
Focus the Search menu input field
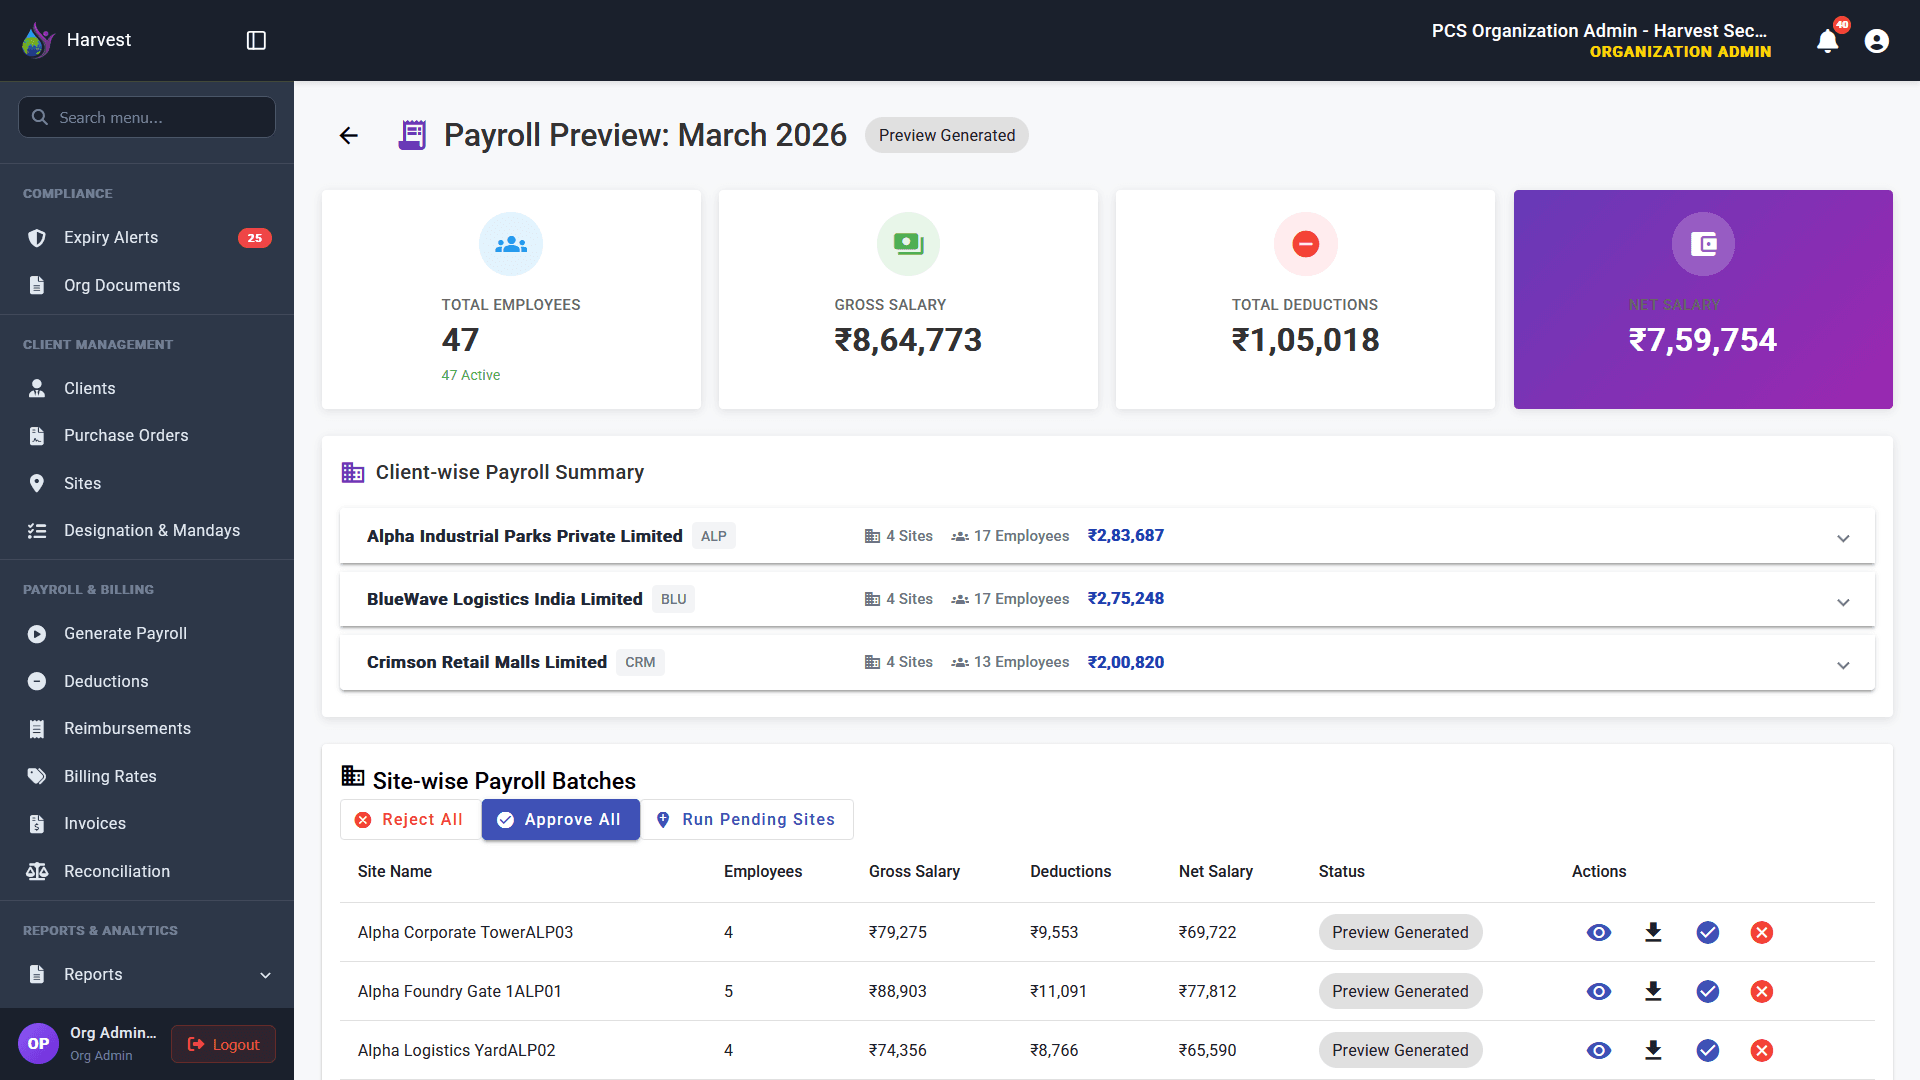click(x=147, y=117)
